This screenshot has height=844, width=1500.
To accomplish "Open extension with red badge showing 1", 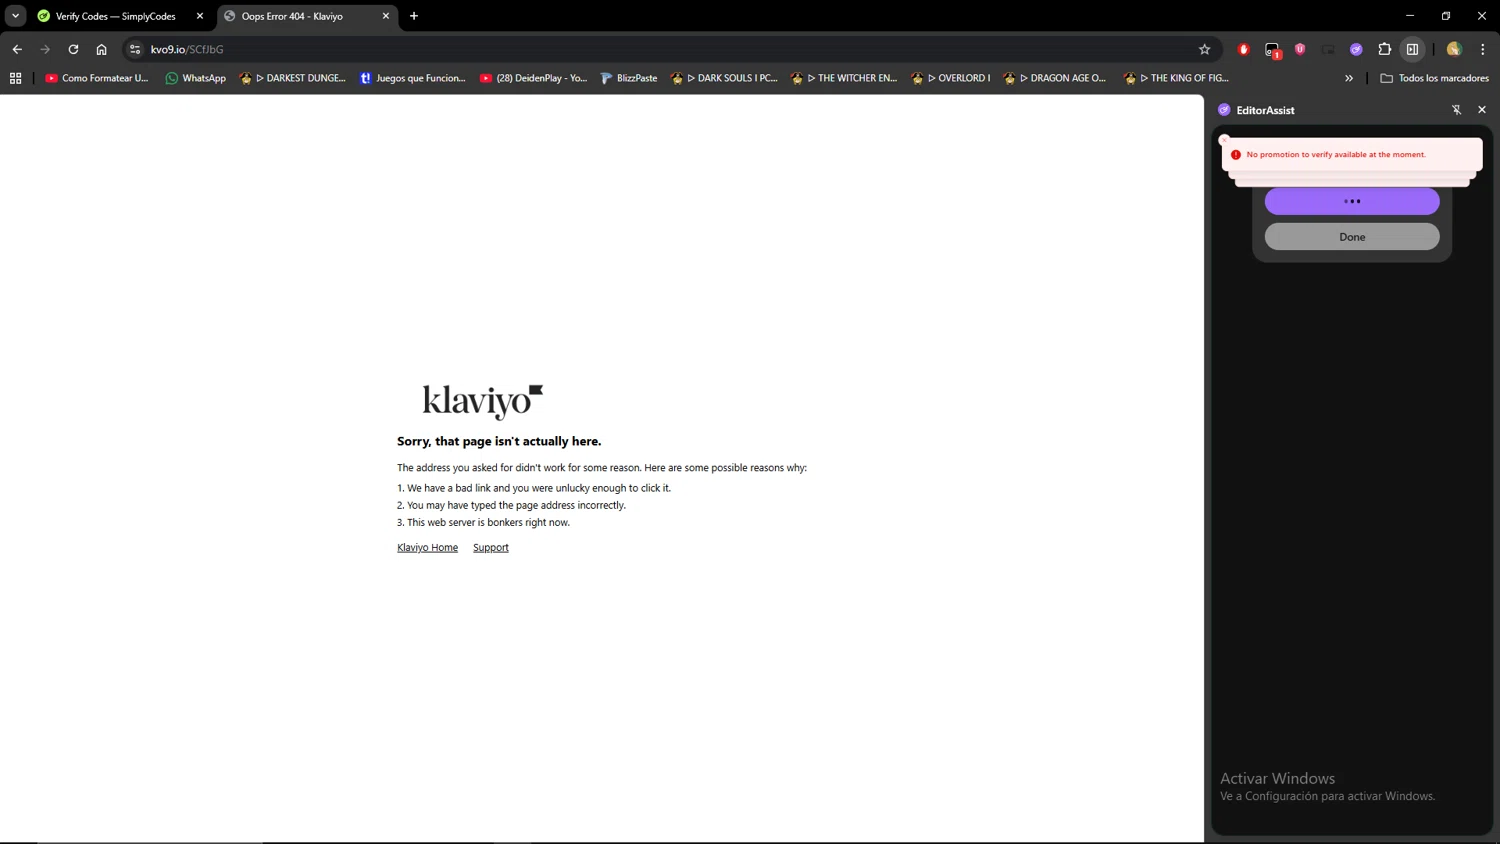I will 1272,50.
